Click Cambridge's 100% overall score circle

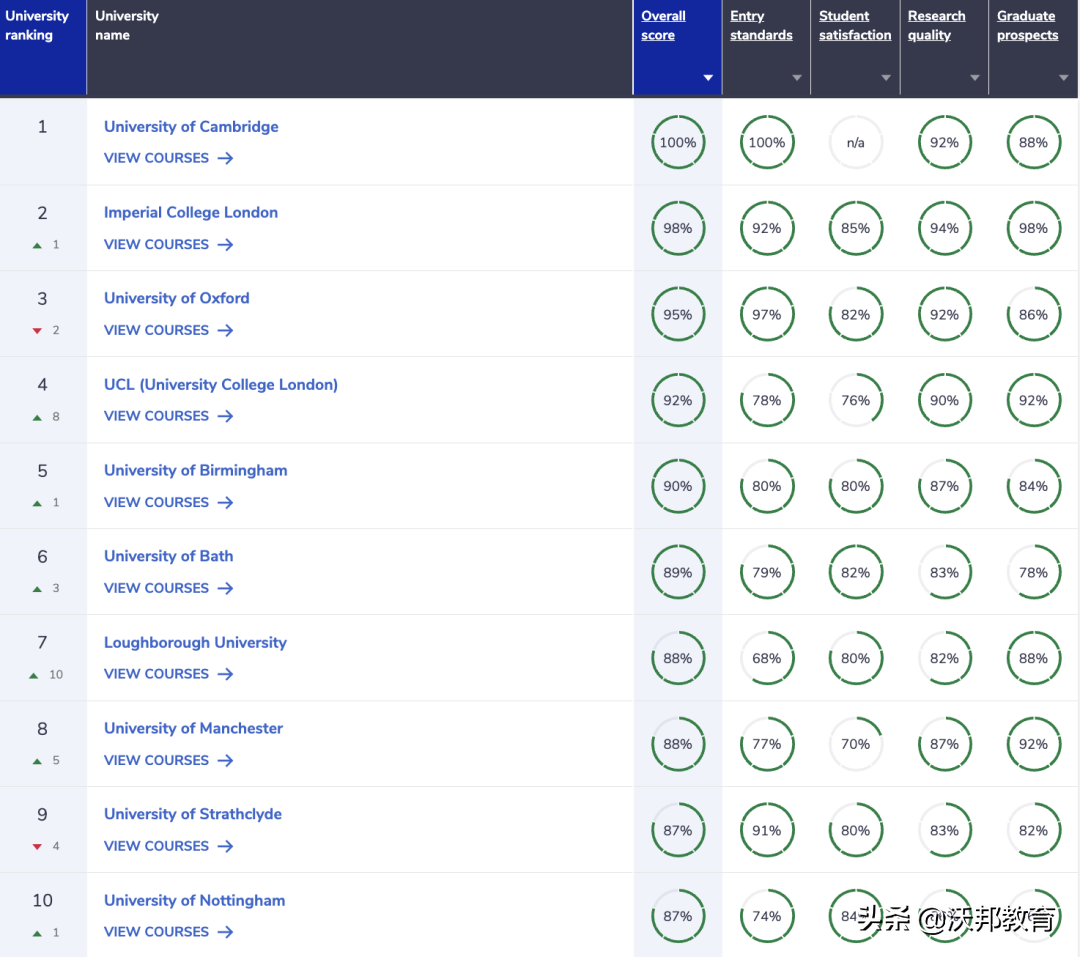point(678,143)
